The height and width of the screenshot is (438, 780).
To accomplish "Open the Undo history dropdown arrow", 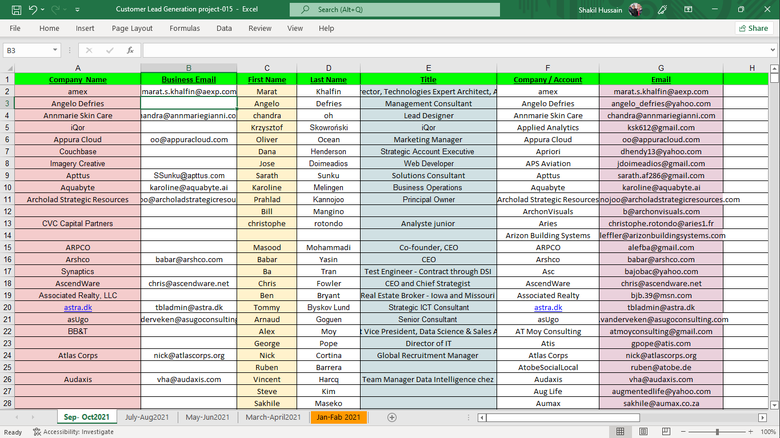I will 43,9.
